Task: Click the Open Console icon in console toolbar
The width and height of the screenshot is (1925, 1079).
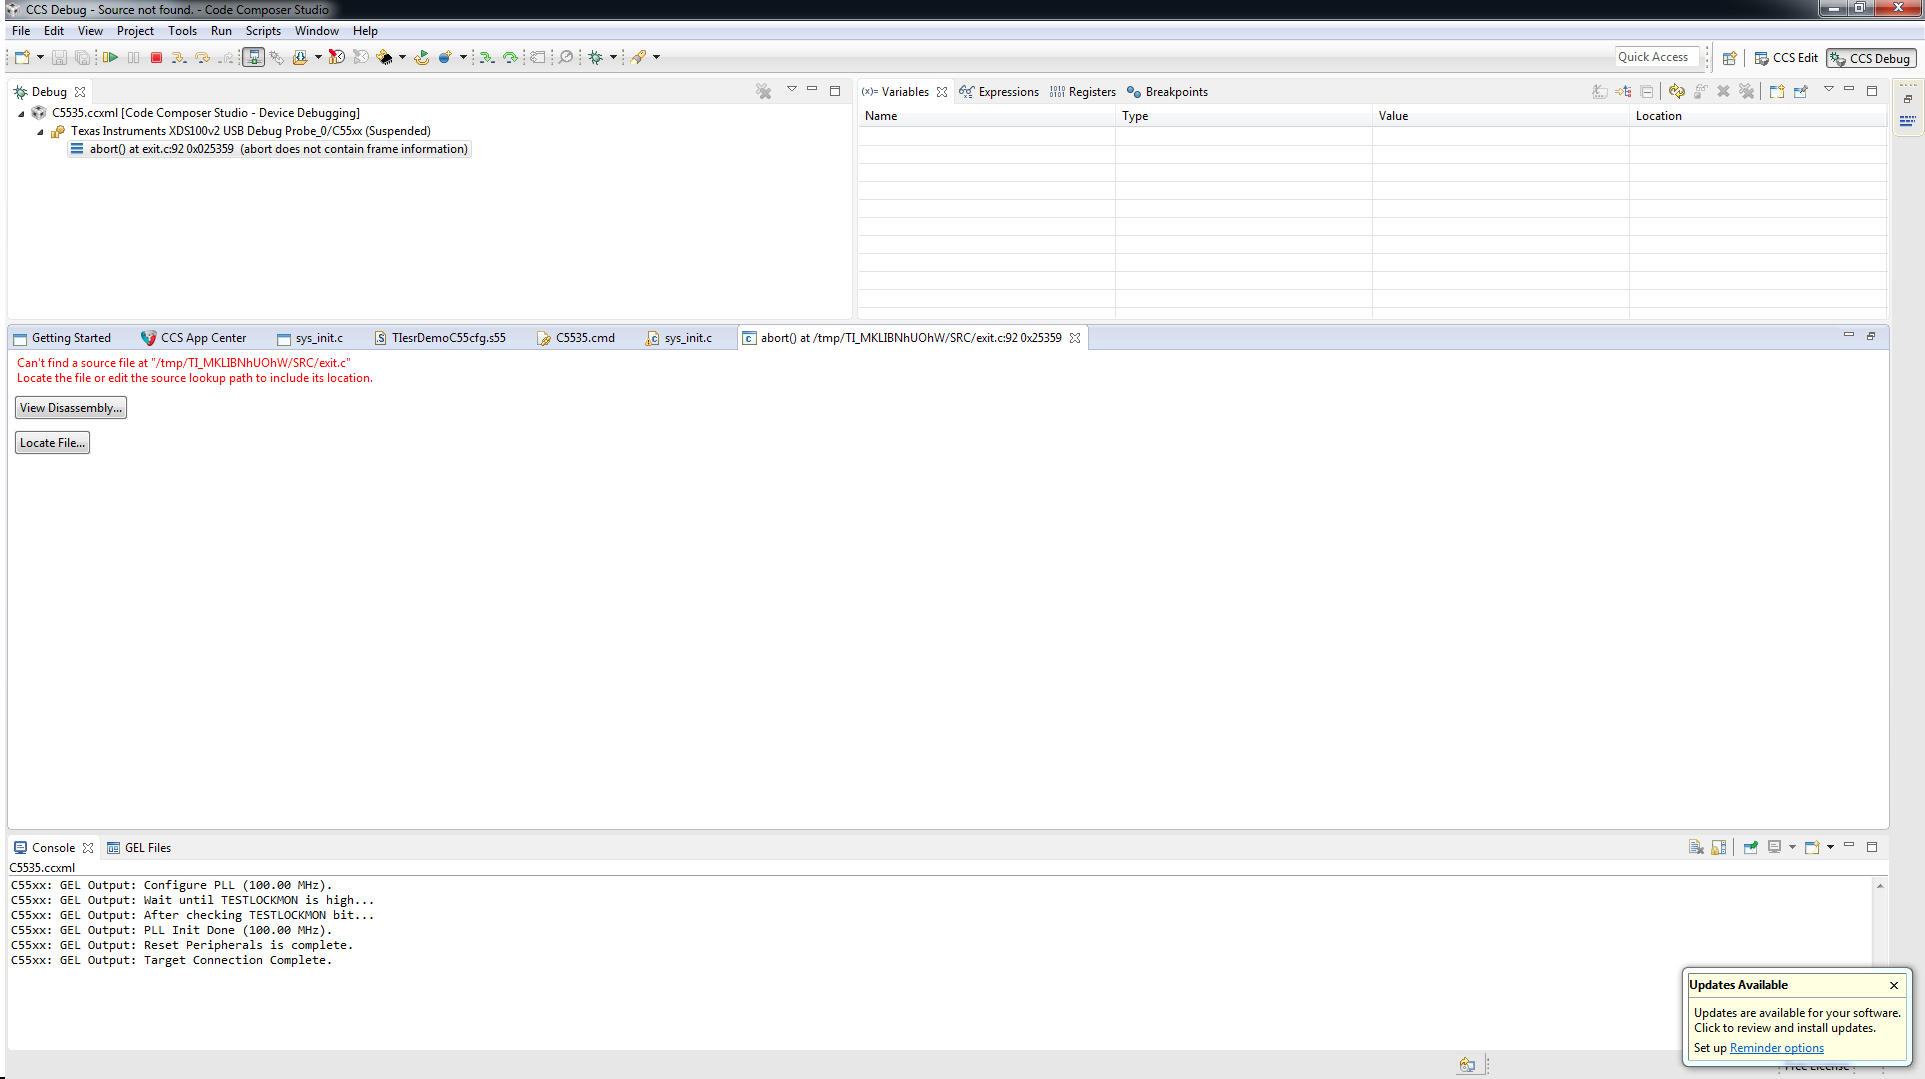Action: click(1812, 847)
